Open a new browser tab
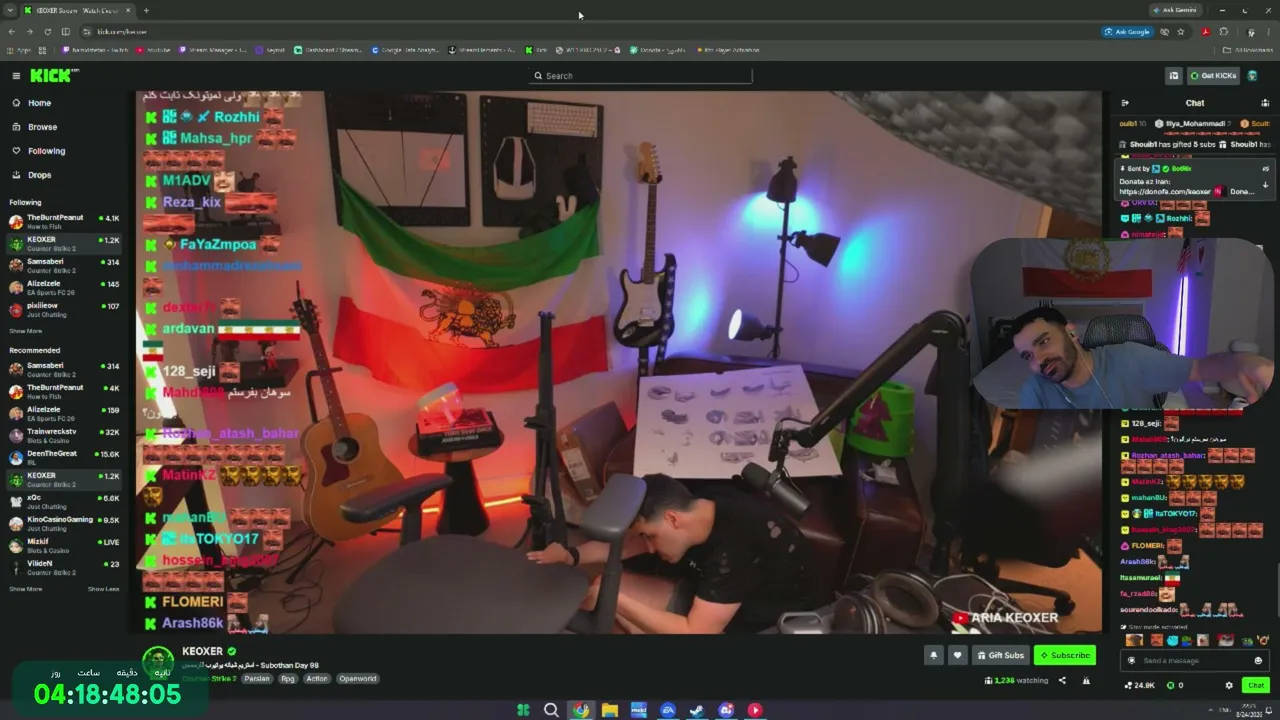The width and height of the screenshot is (1280, 720). [x=146, y=10]
